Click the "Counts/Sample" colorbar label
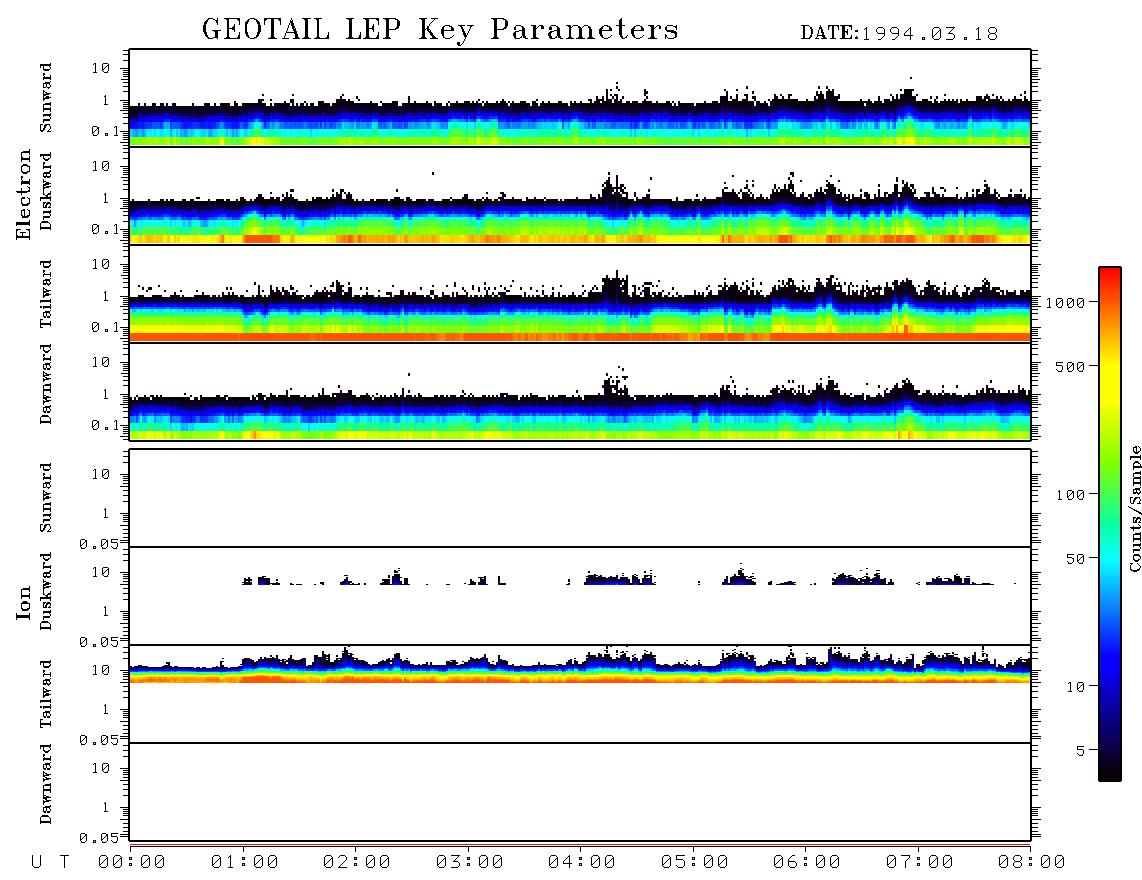This screenshot has width=1142, height=880. pos(1134,508)
